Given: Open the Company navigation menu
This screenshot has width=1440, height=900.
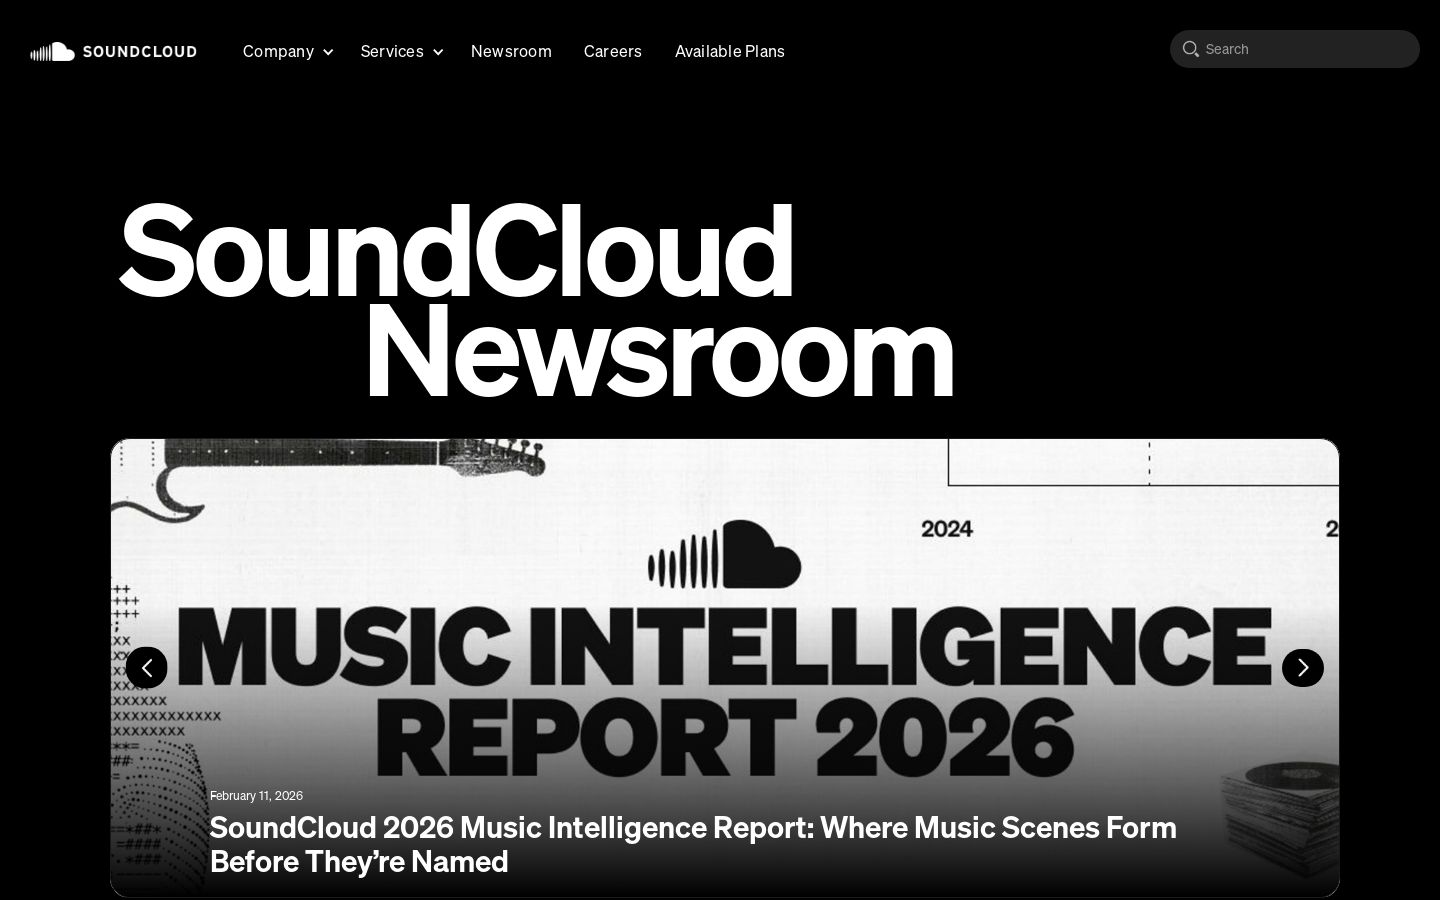Looking at the screenshot, I should point(278,51).
